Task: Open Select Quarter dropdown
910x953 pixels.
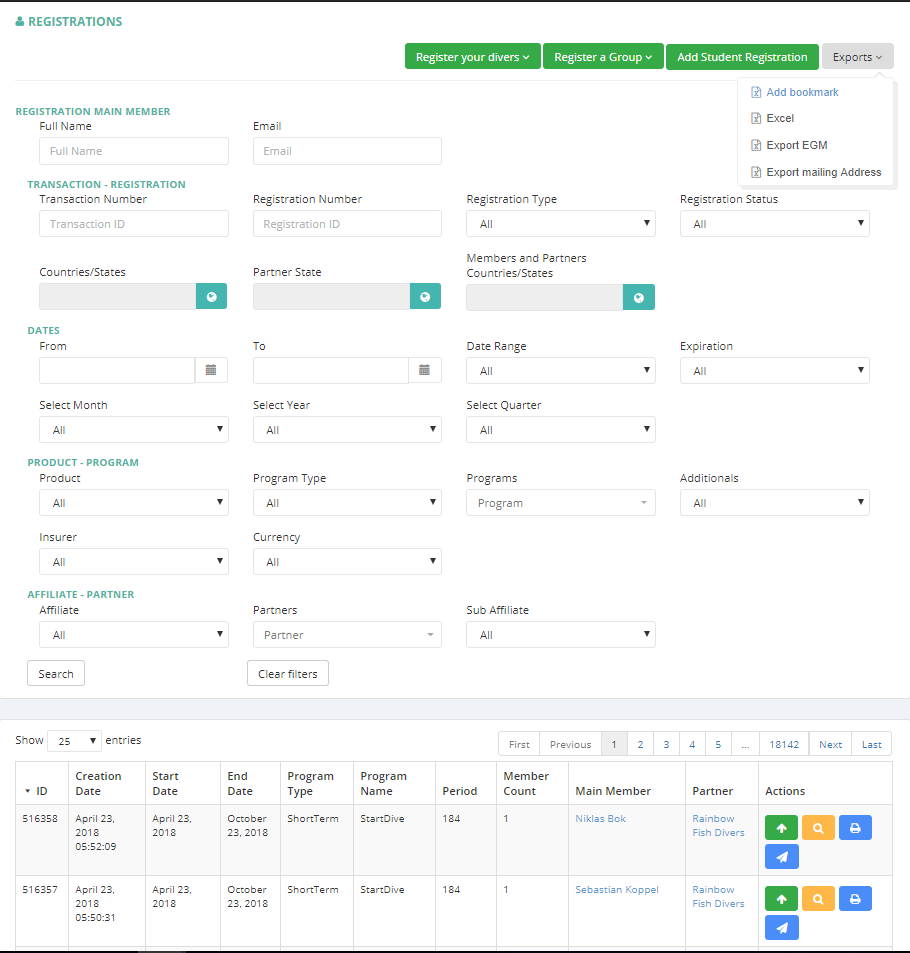Action: (560, 430)
